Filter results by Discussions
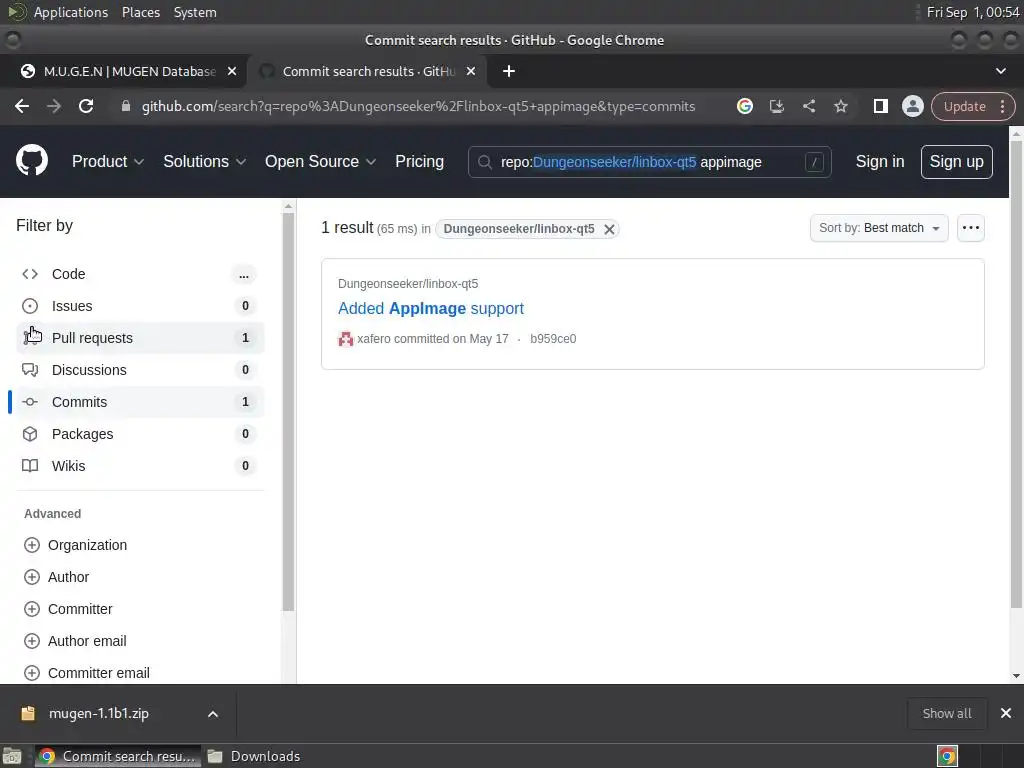The height and width of the screenshot is (768, 1024). point(140,370)
